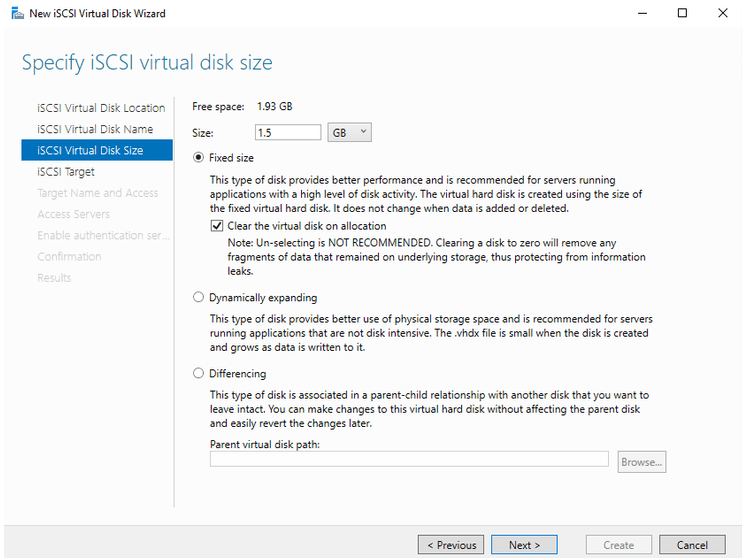This screenshot has width=742, height=558.
Task: Jump to the iSCSI Target step
Action: (x=66, y=172)
